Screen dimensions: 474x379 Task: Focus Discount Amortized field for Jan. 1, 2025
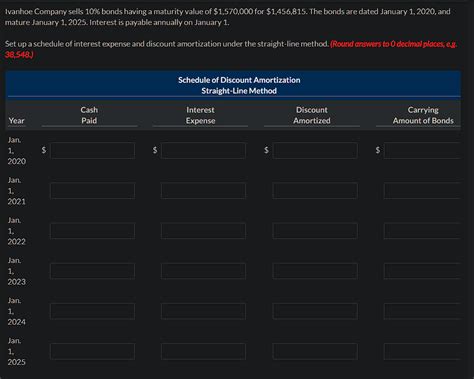[x=315, y=351]
